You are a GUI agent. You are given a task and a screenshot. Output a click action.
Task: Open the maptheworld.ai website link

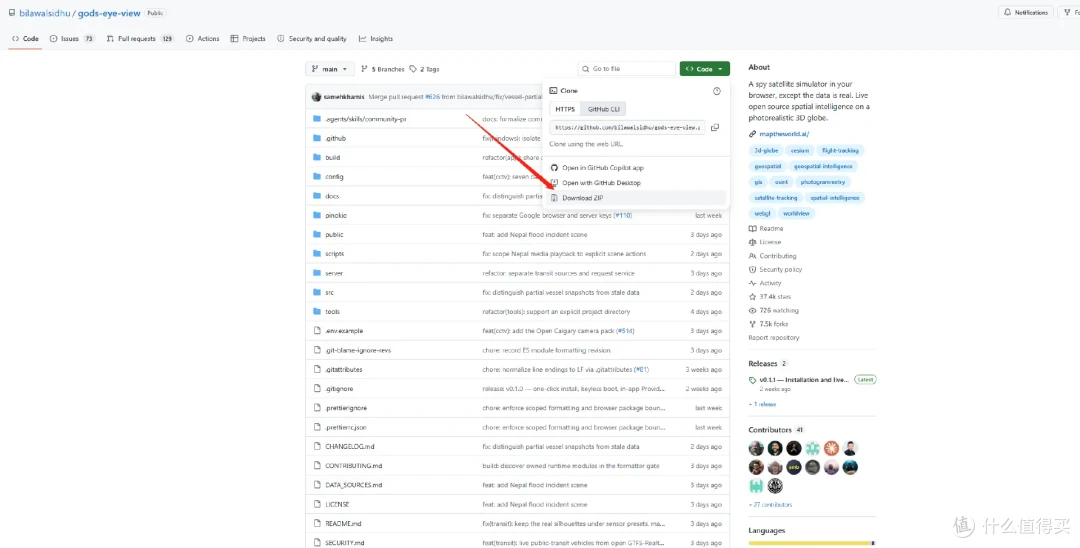click(784, 134)
